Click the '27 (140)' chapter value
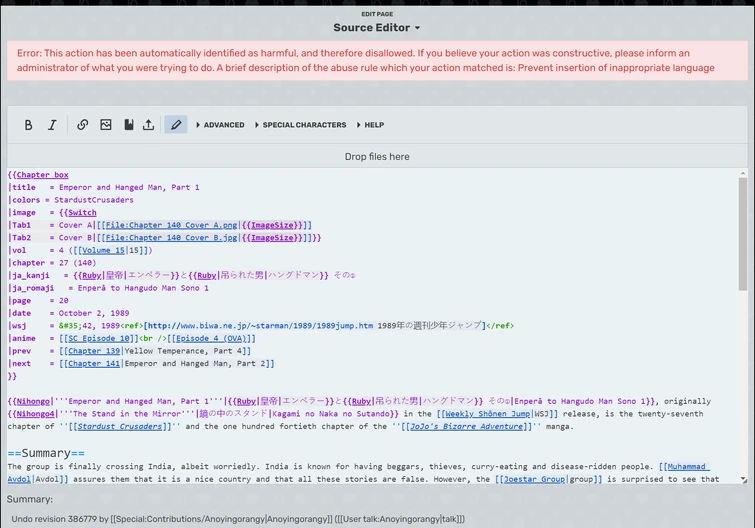755x528 pixels. (x=78, y=263)
